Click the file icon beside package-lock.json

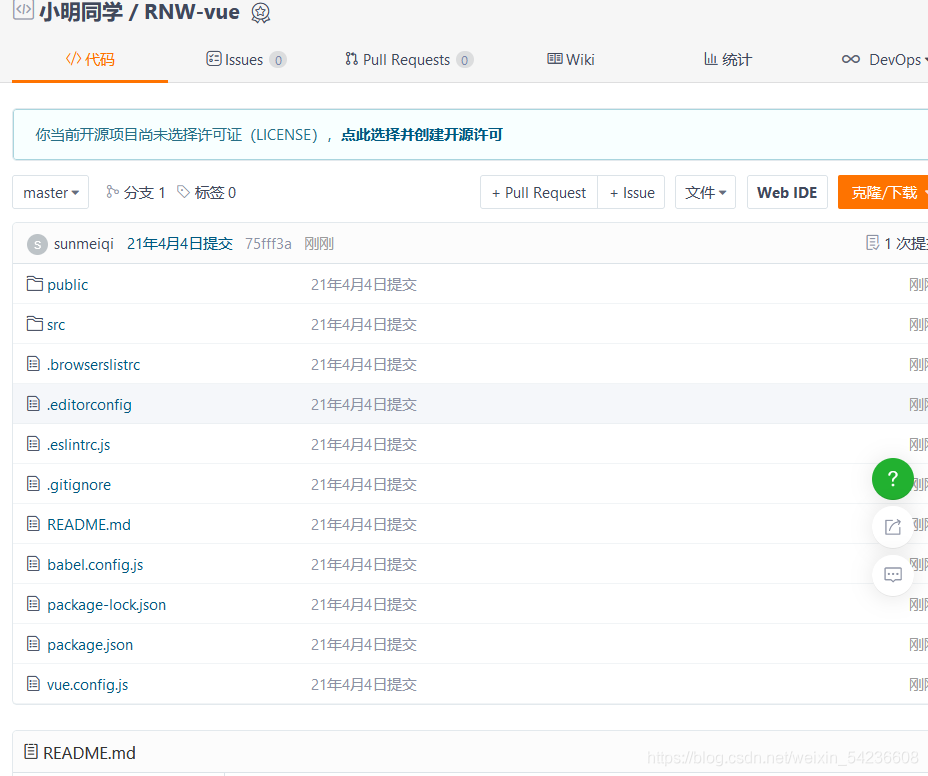coord(34,604)
